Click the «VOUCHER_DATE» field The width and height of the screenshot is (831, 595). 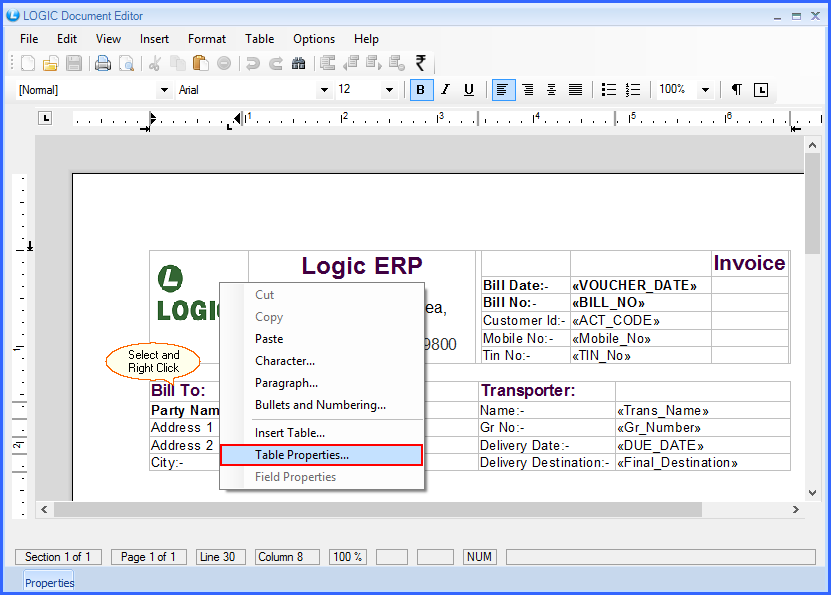click(x=634, y=286)
